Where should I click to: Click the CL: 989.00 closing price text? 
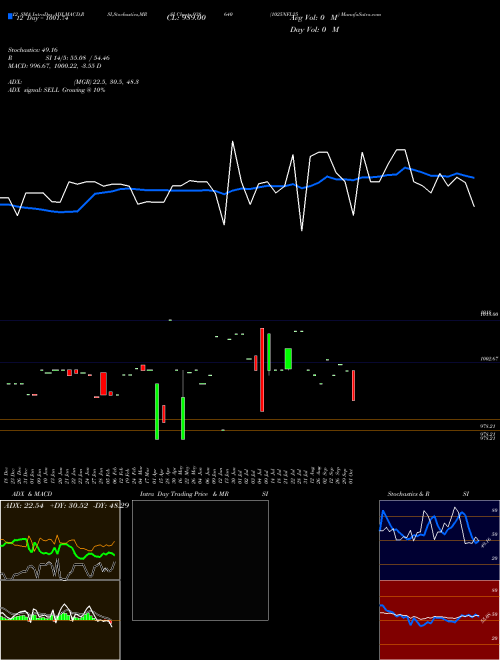pyautogui.click(x=186, y=18)
